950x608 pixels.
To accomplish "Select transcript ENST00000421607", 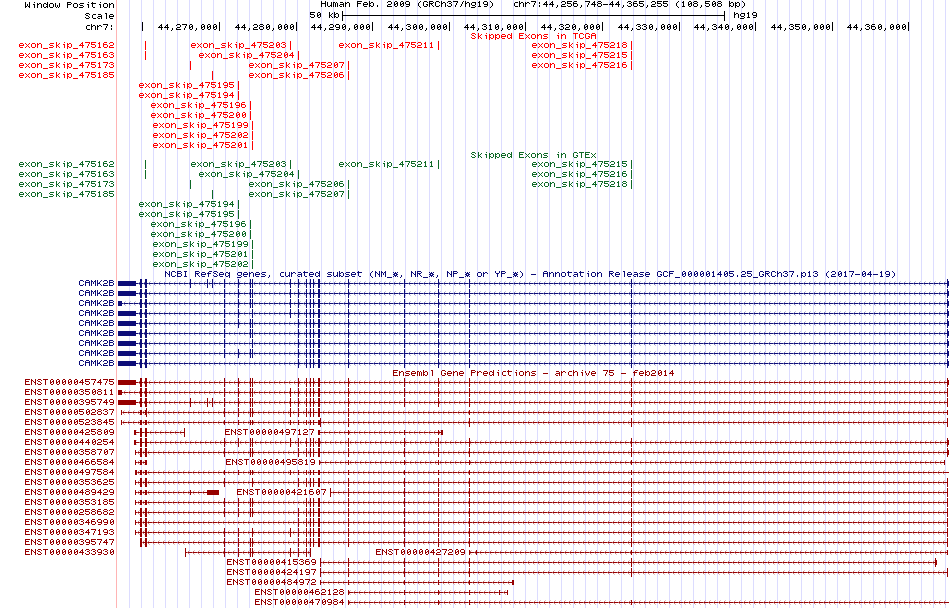I will click(x=281, y=492).
